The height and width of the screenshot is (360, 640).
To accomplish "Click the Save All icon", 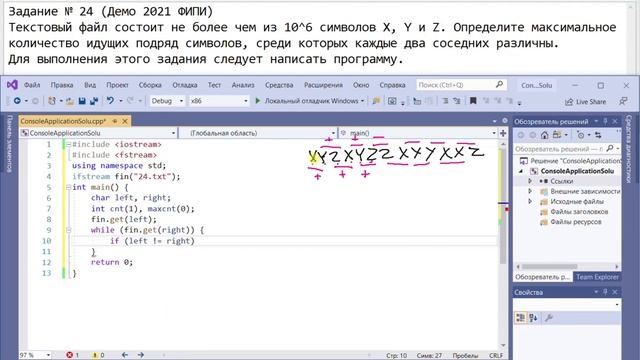I will 94,101.
